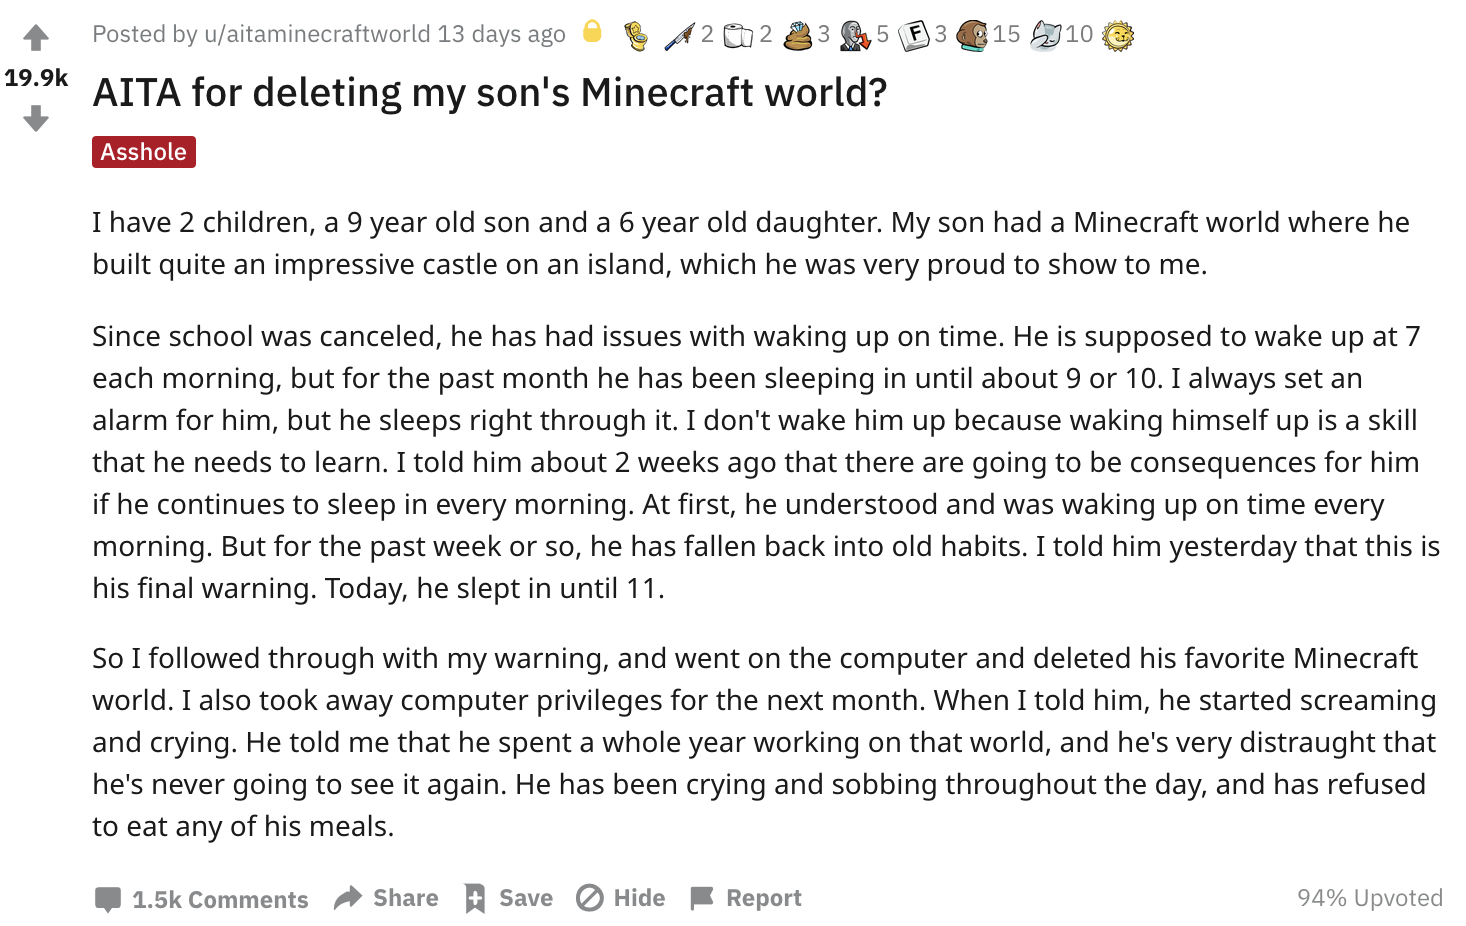
Task: Click the knife award icon
Action: [x=679, y=36]
